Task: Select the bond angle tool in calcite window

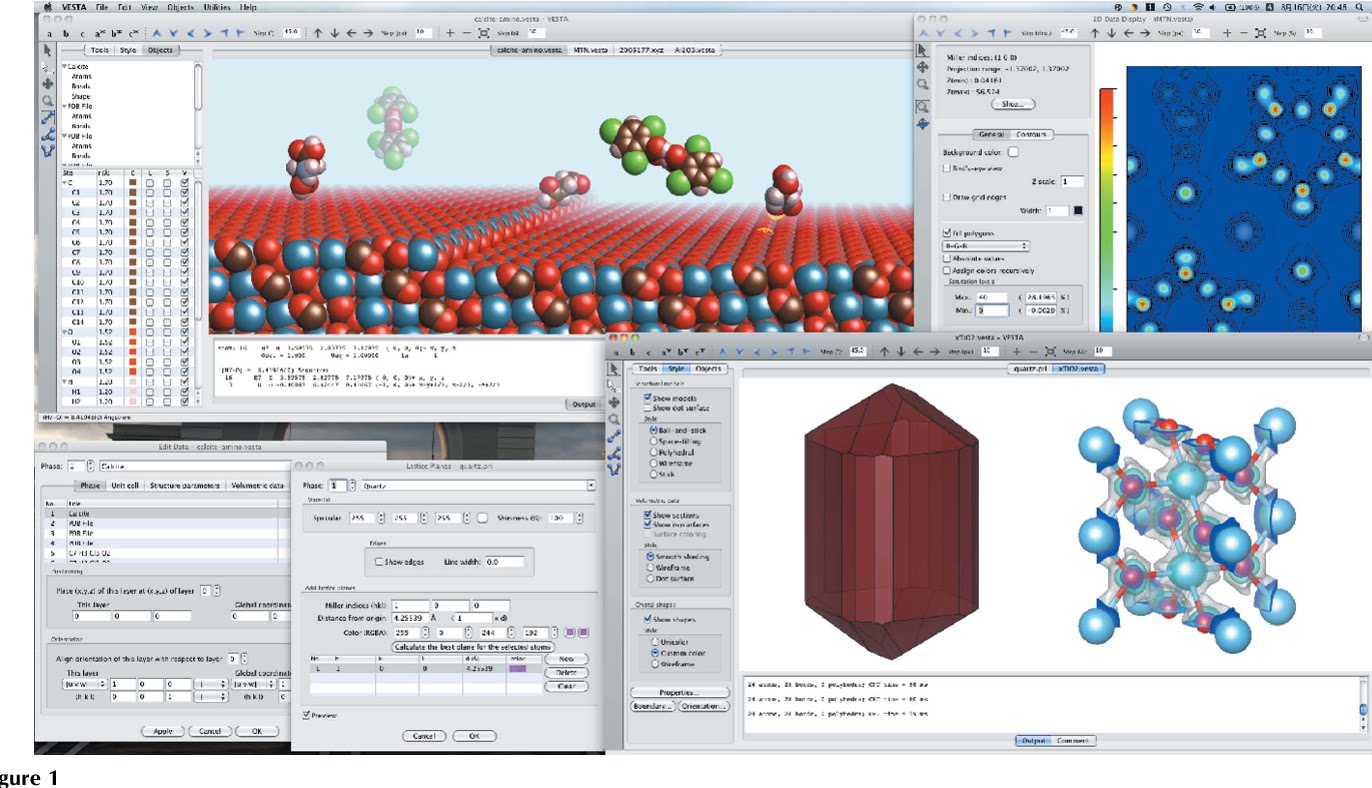Action: 48,134
